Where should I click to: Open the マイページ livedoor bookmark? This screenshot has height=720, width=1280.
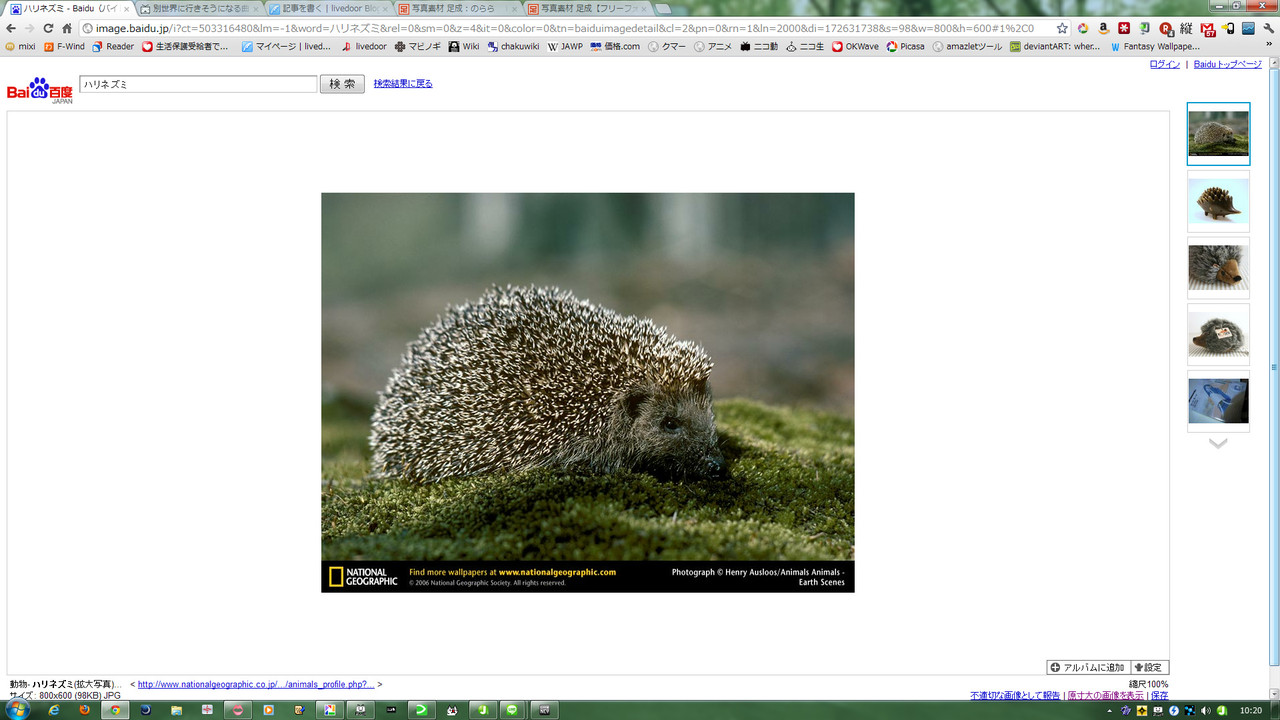286,46
